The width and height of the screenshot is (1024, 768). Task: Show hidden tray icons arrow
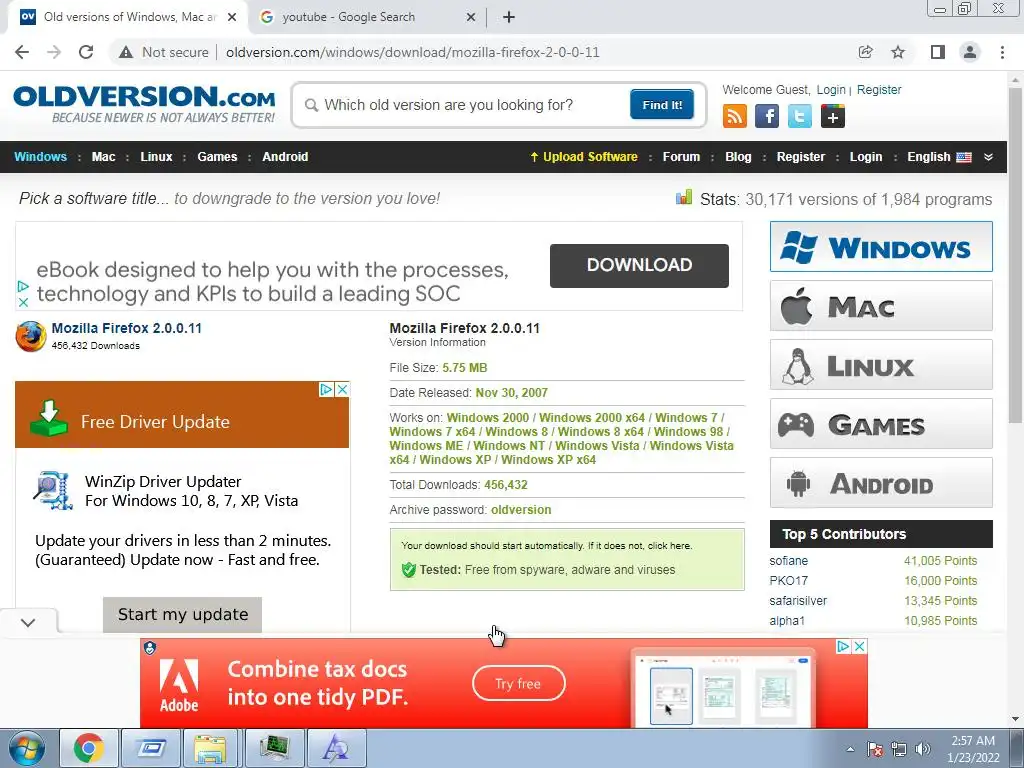tap(850, 749)
